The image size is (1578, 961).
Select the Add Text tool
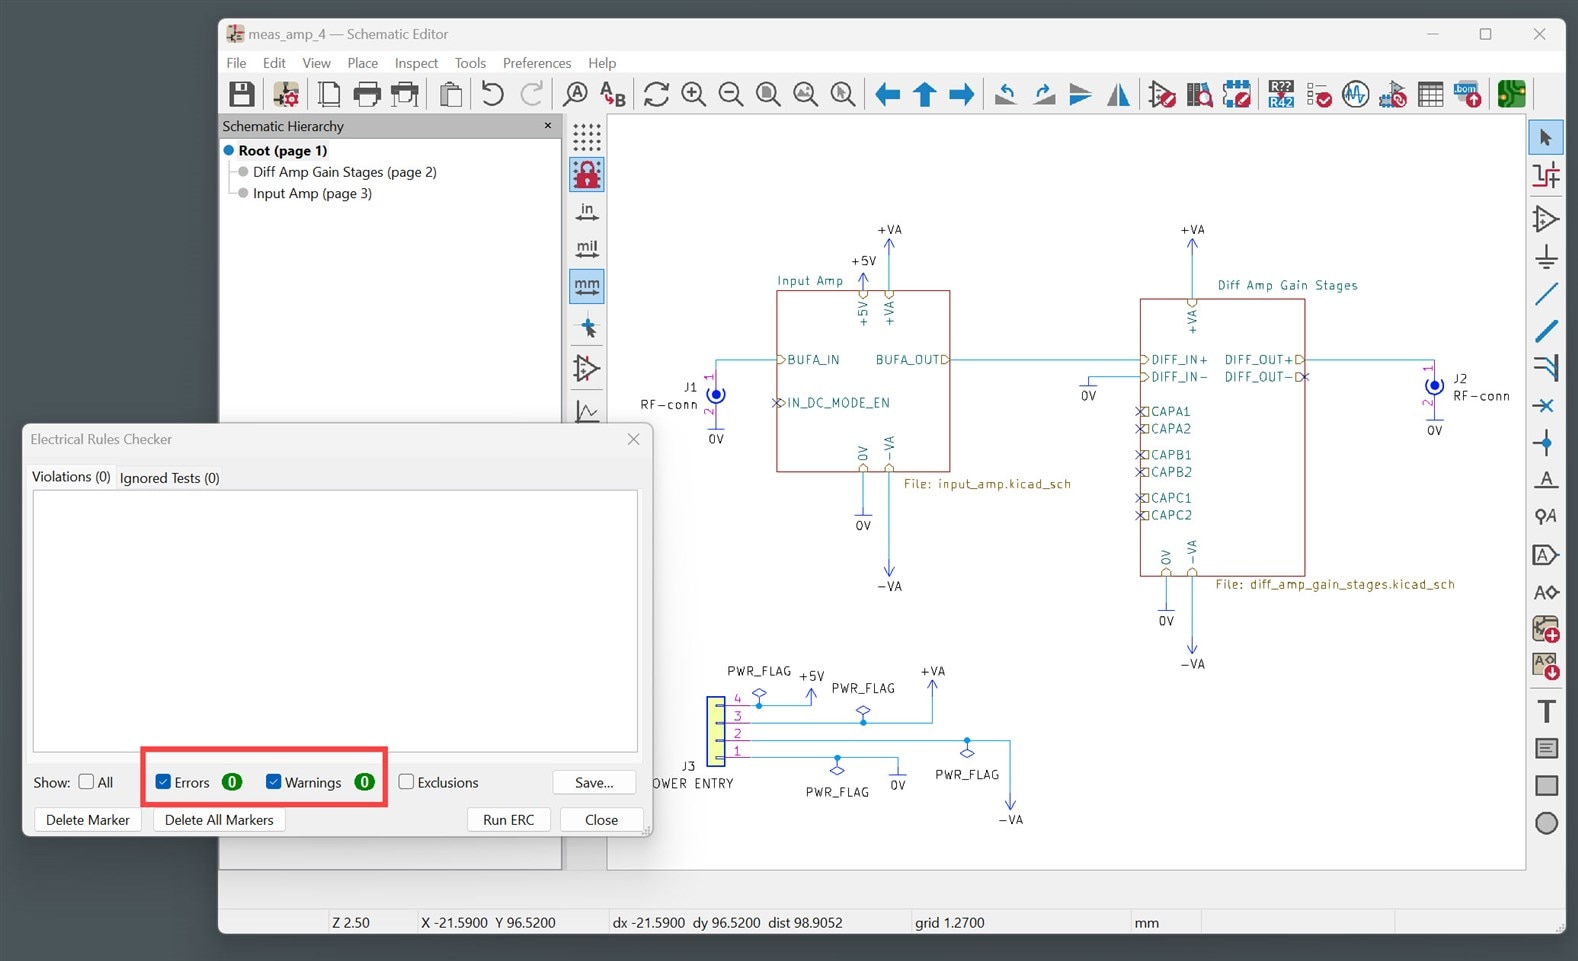(x=1546, y=711)
